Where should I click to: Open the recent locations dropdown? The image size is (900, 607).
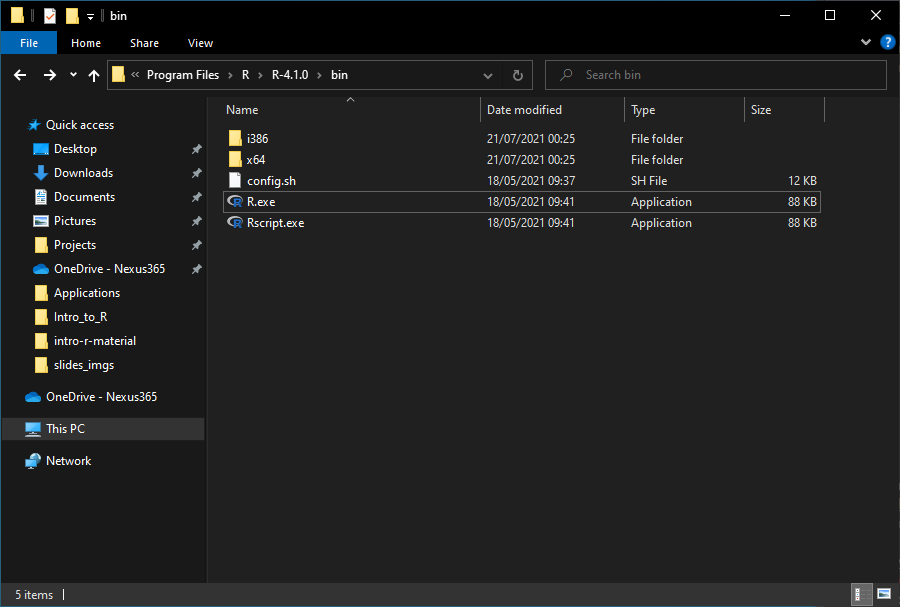point(73,75)
